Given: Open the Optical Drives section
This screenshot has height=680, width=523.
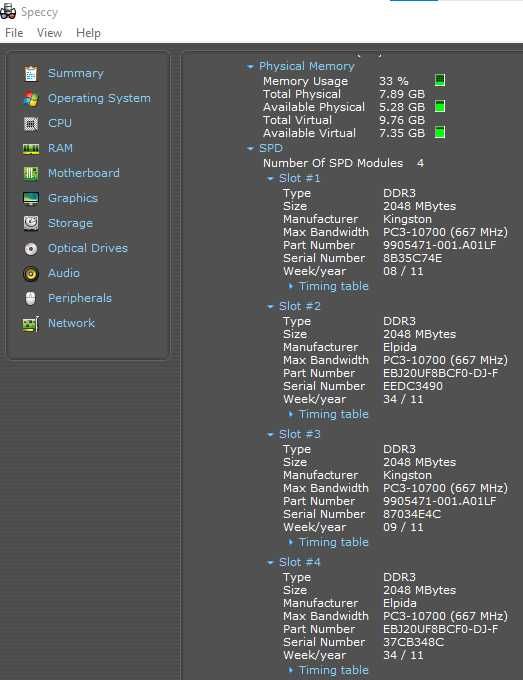Looking at the screenshot, I should tap(88, 248).
